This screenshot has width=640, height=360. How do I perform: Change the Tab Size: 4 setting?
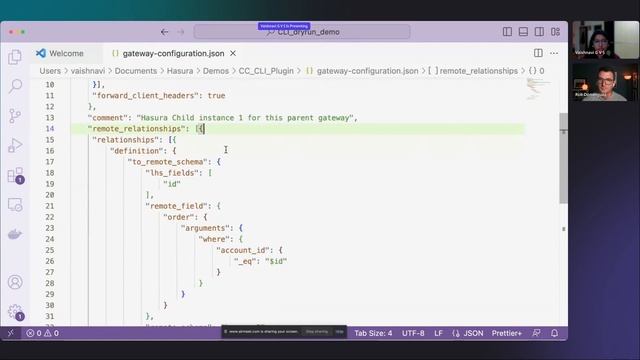(373, 333)
